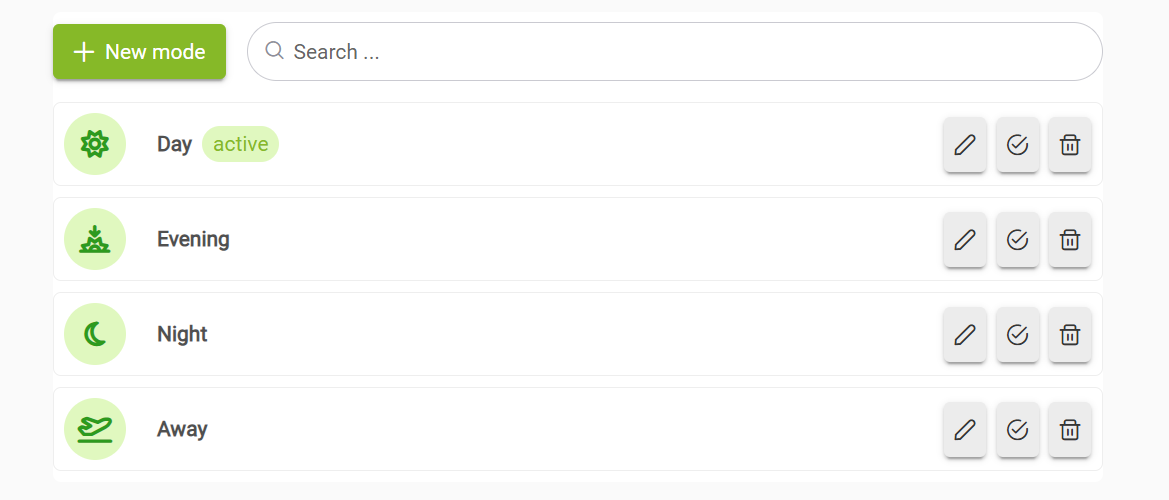Click the sunset icon for Evening mode
Viewport: 1169px width, 500px height.
point(94,239)
